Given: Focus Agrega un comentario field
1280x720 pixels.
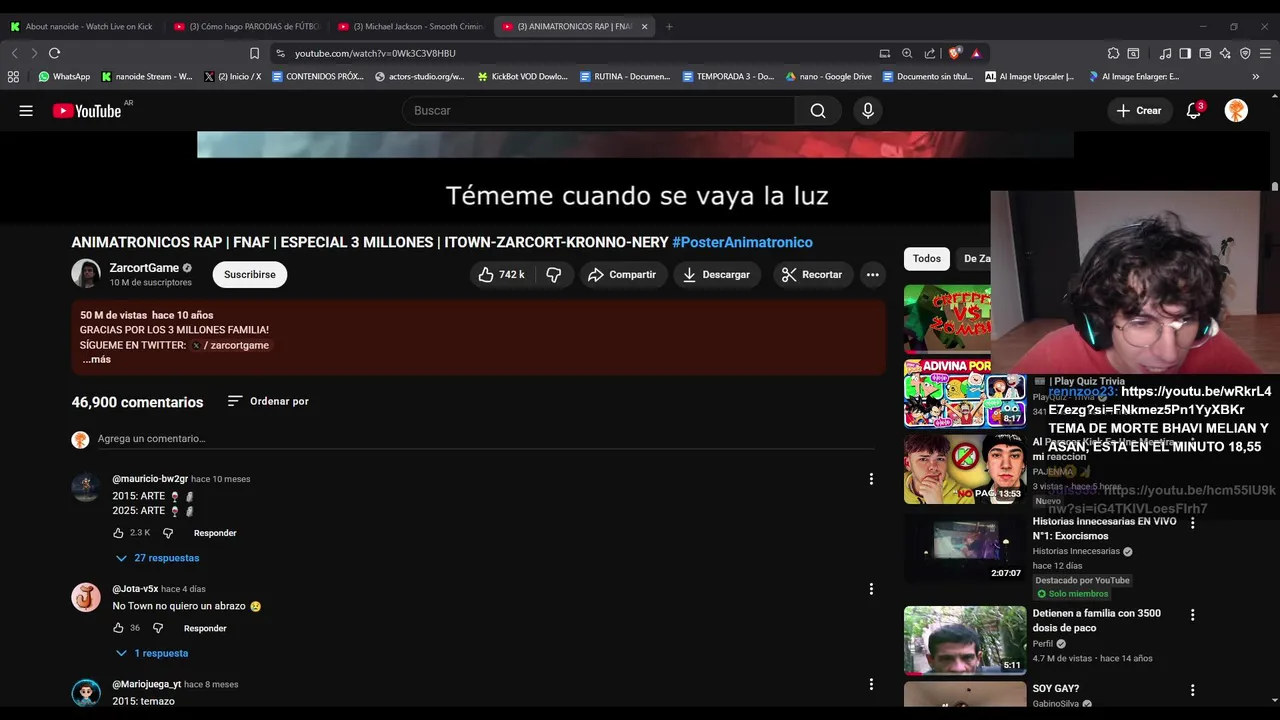Looking at the screenshot, I should 485,439.
